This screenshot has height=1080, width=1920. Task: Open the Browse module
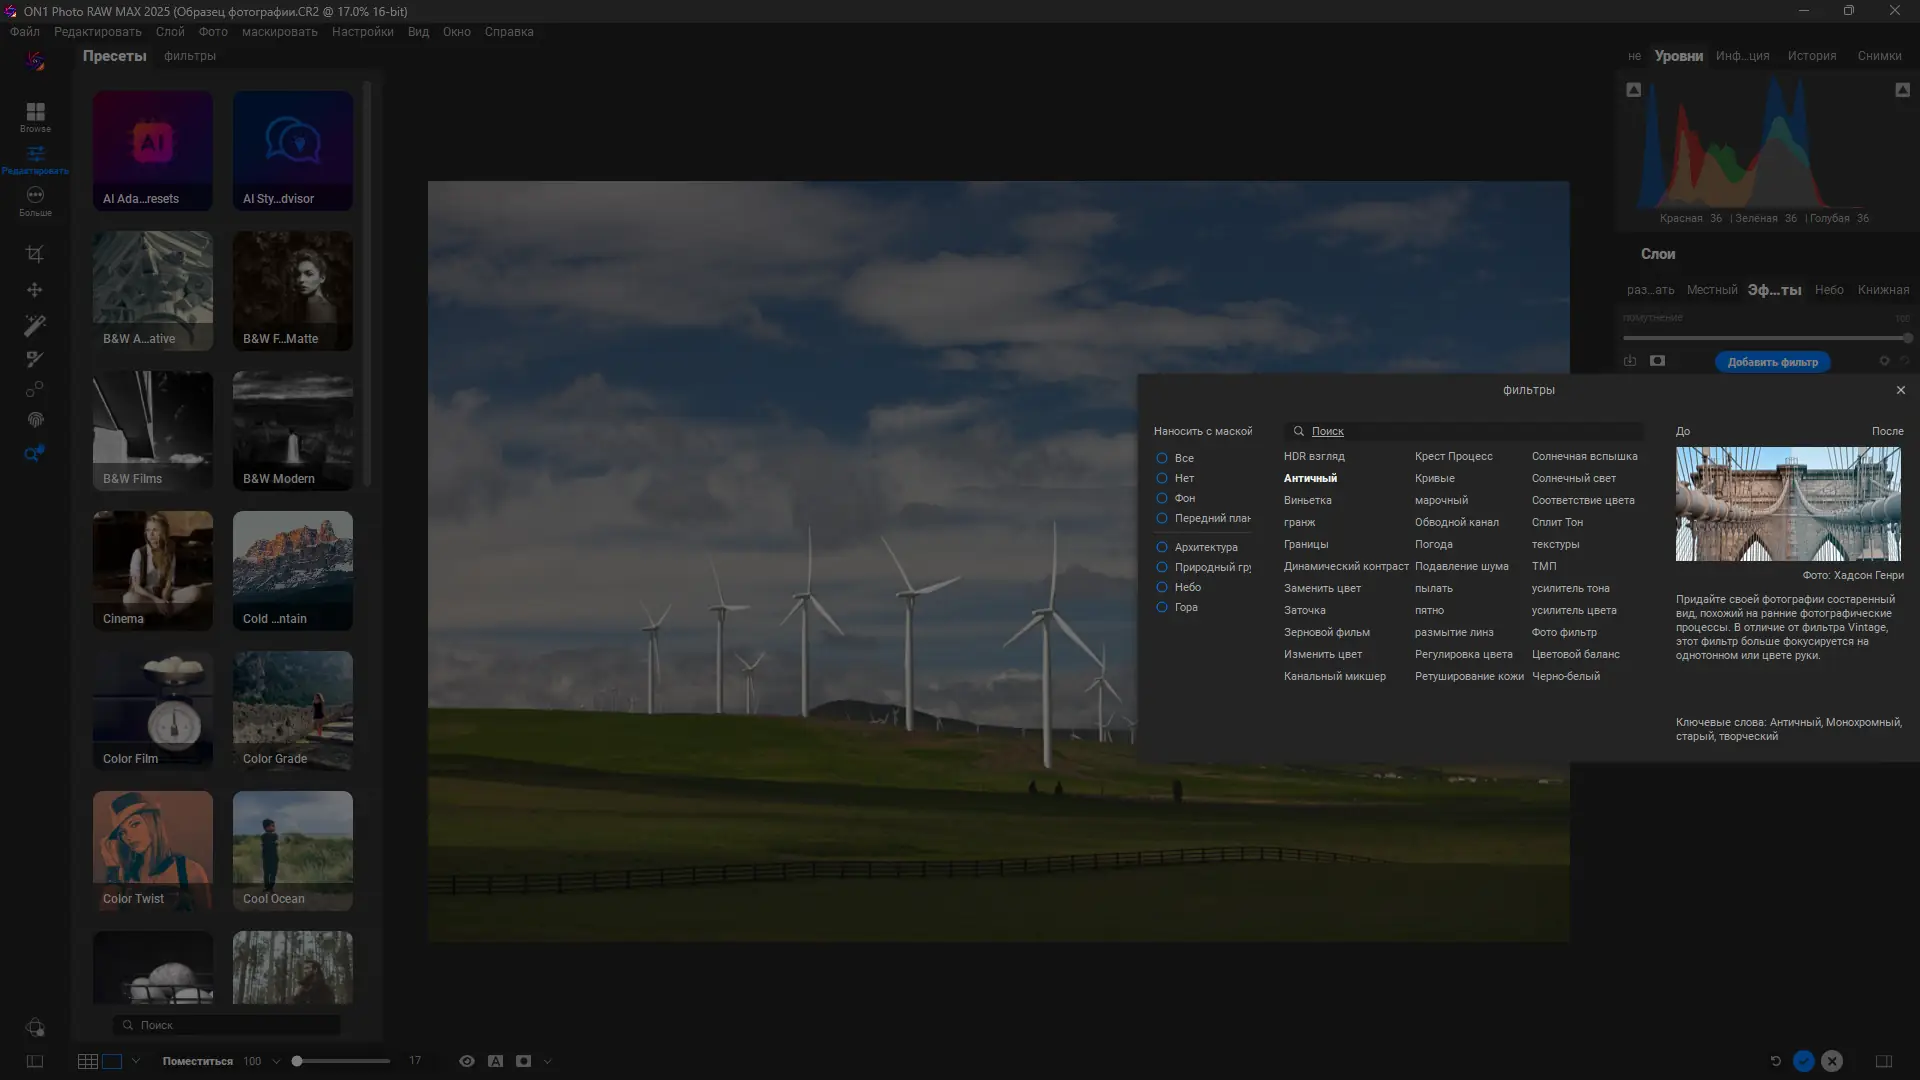tap(35, 116)
